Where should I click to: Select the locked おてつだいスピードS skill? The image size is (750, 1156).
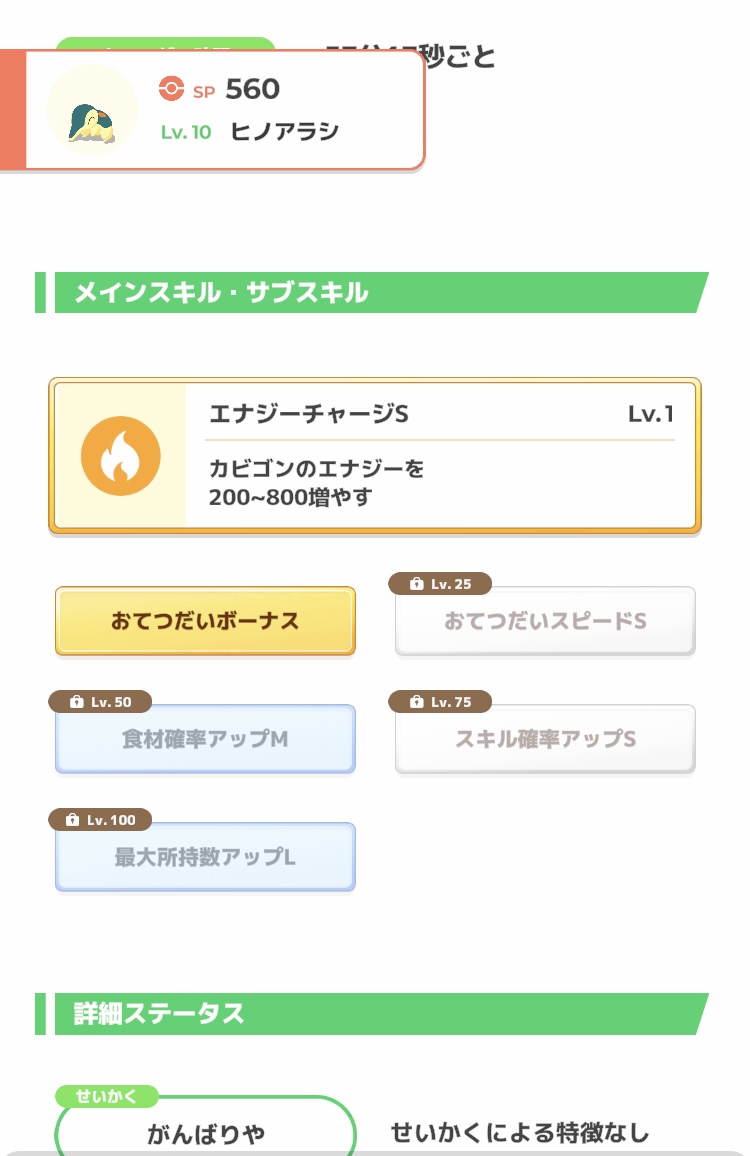pos(545,622)
